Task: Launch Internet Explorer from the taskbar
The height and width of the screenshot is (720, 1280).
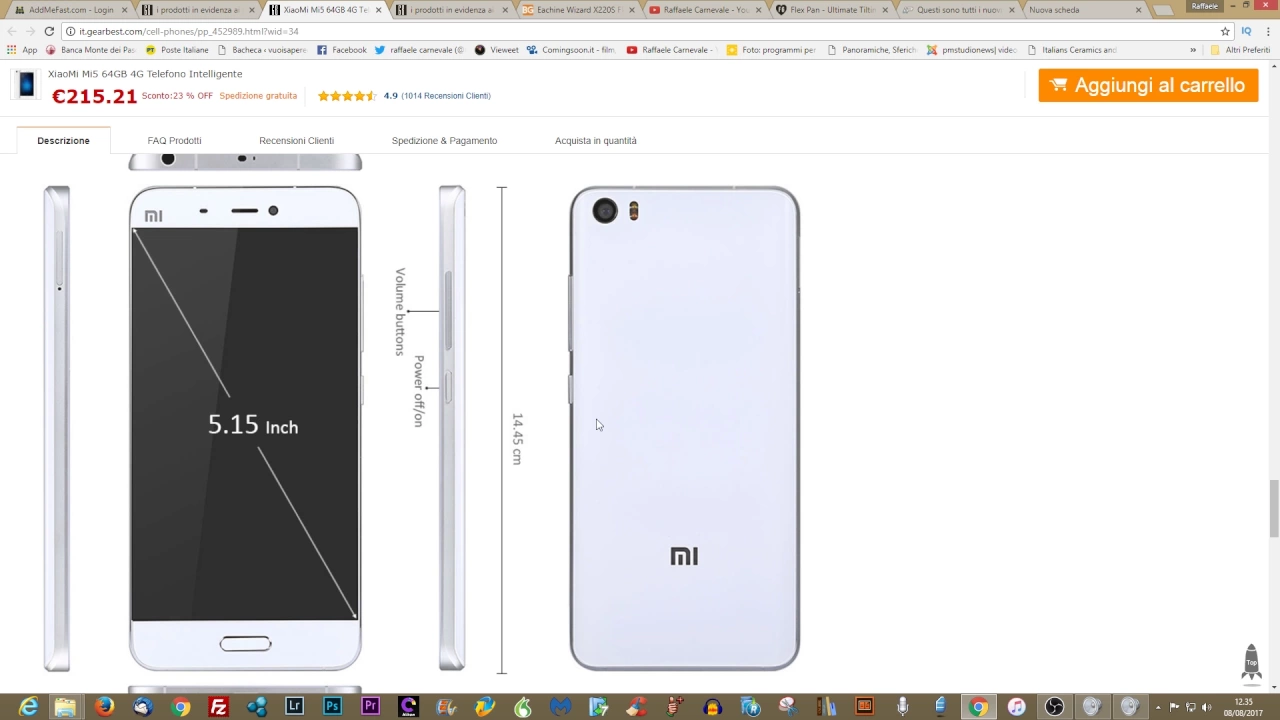Action: point(29,707)
